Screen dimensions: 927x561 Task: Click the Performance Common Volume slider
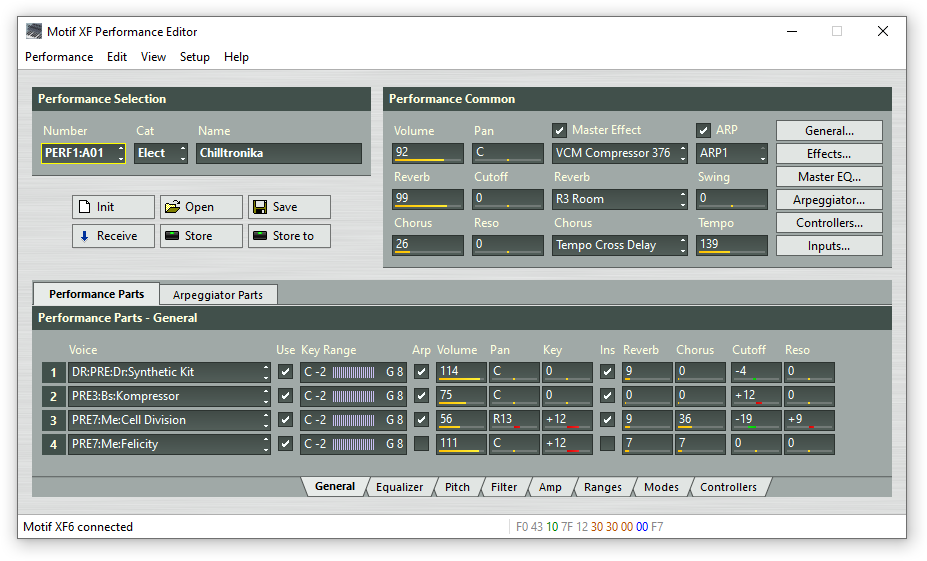point(428,153)
